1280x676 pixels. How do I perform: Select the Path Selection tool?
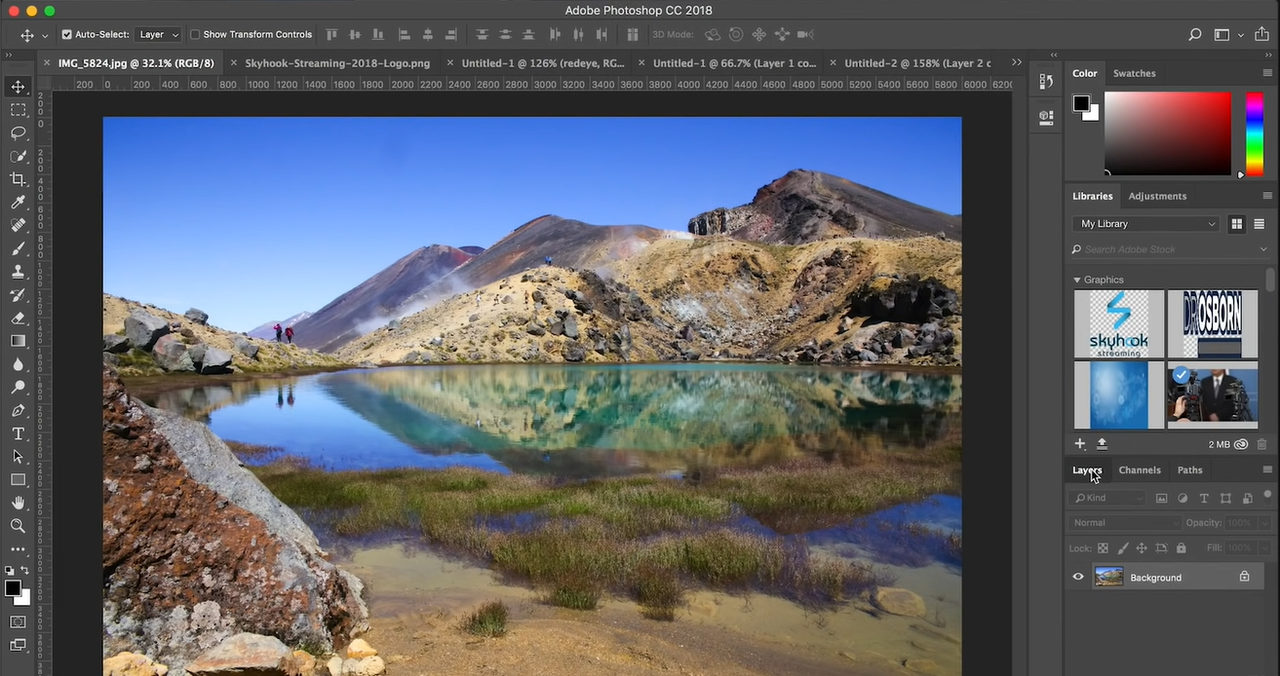[x=18, y=456]
